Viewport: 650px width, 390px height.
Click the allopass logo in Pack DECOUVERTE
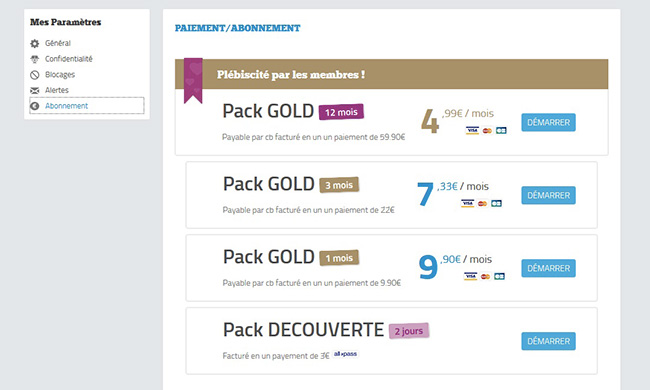[345, 354]
